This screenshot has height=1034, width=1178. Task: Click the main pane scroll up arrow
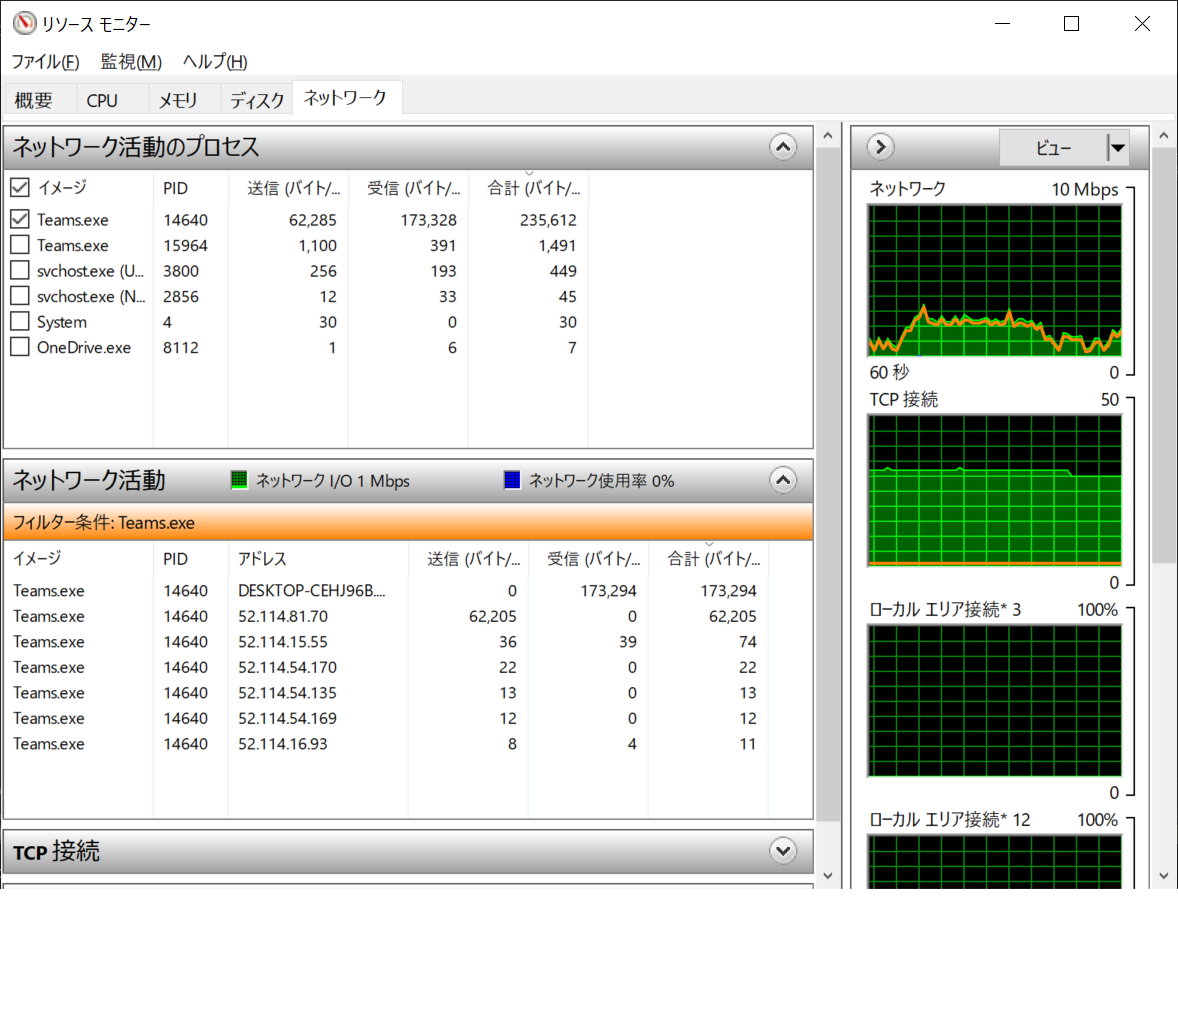click(828, 136)
